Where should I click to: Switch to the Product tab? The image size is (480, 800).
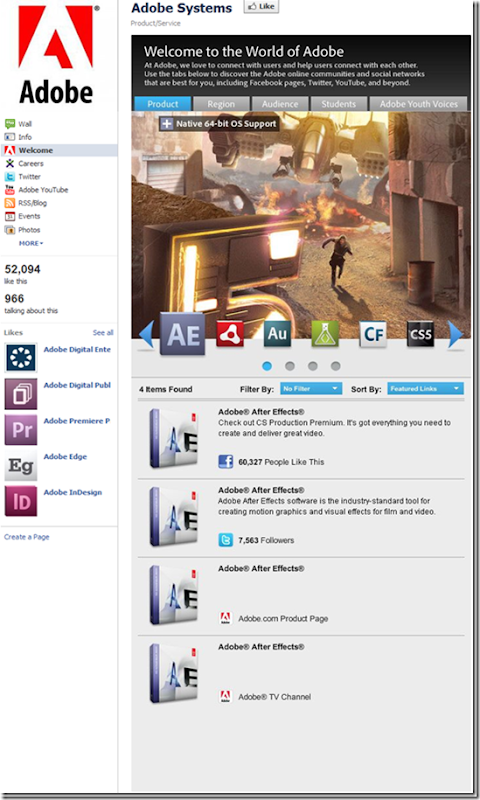(x=163, y=104)
